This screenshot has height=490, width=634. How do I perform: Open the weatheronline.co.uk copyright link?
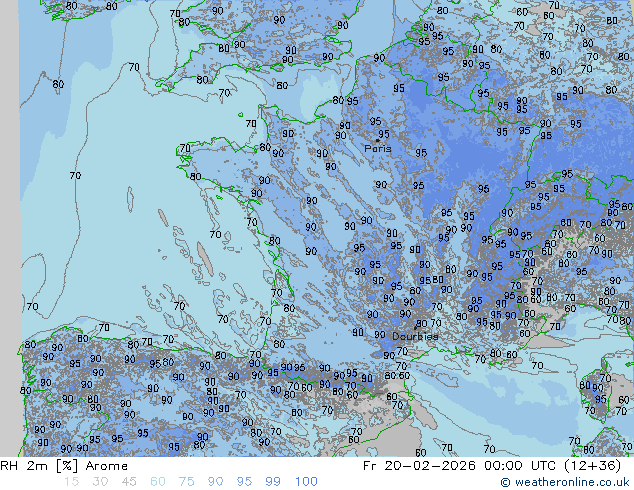[x=565, y=482]
